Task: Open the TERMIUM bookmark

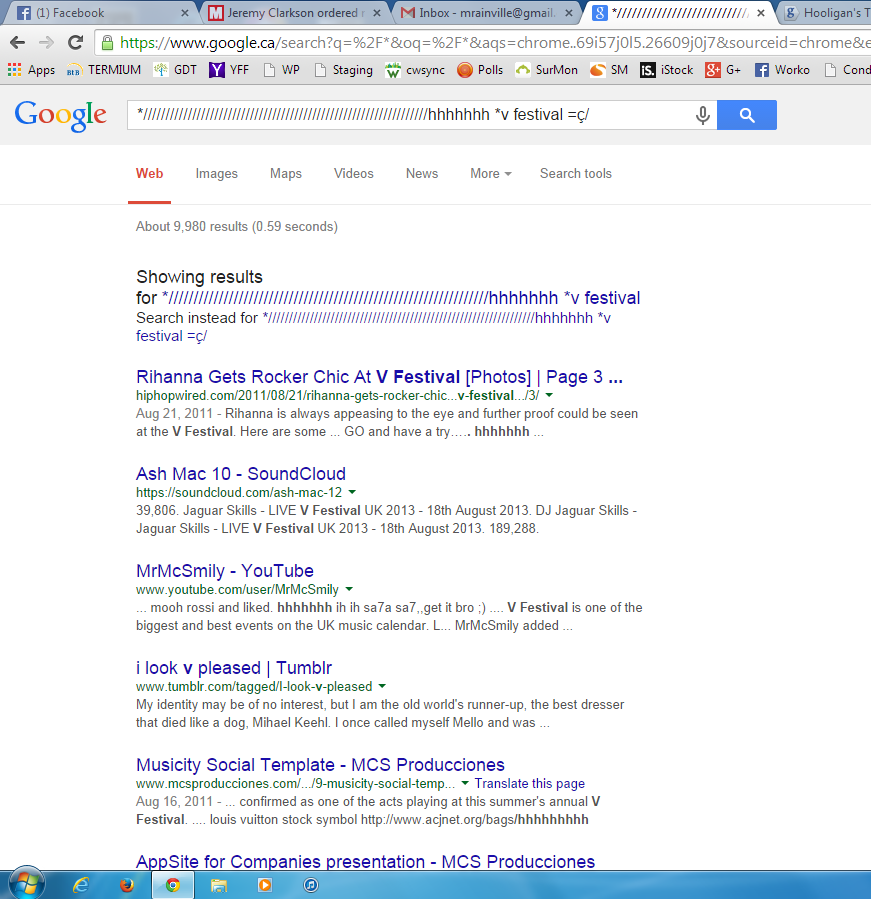Action: (104, 70)
